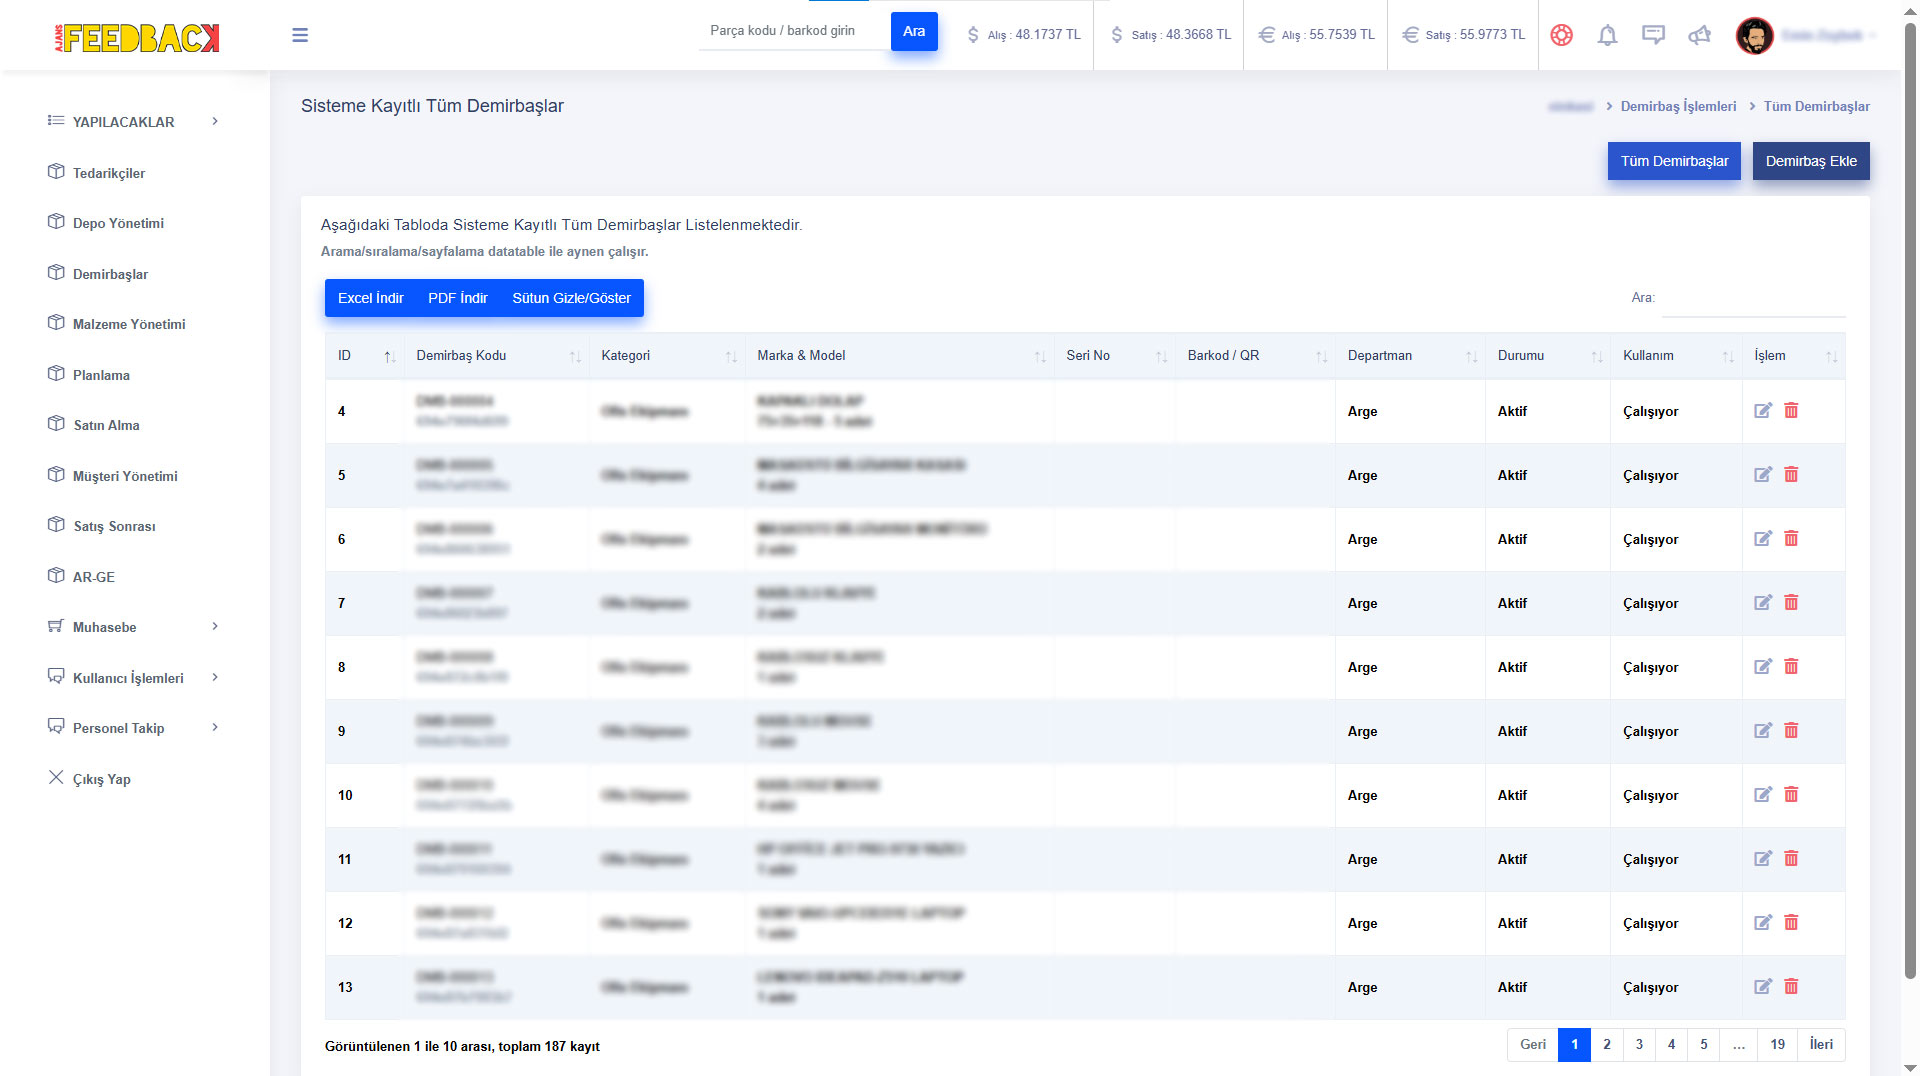
Task: Expand the Kullanıcı İşlemleri submenu
Action: (134, 678)
